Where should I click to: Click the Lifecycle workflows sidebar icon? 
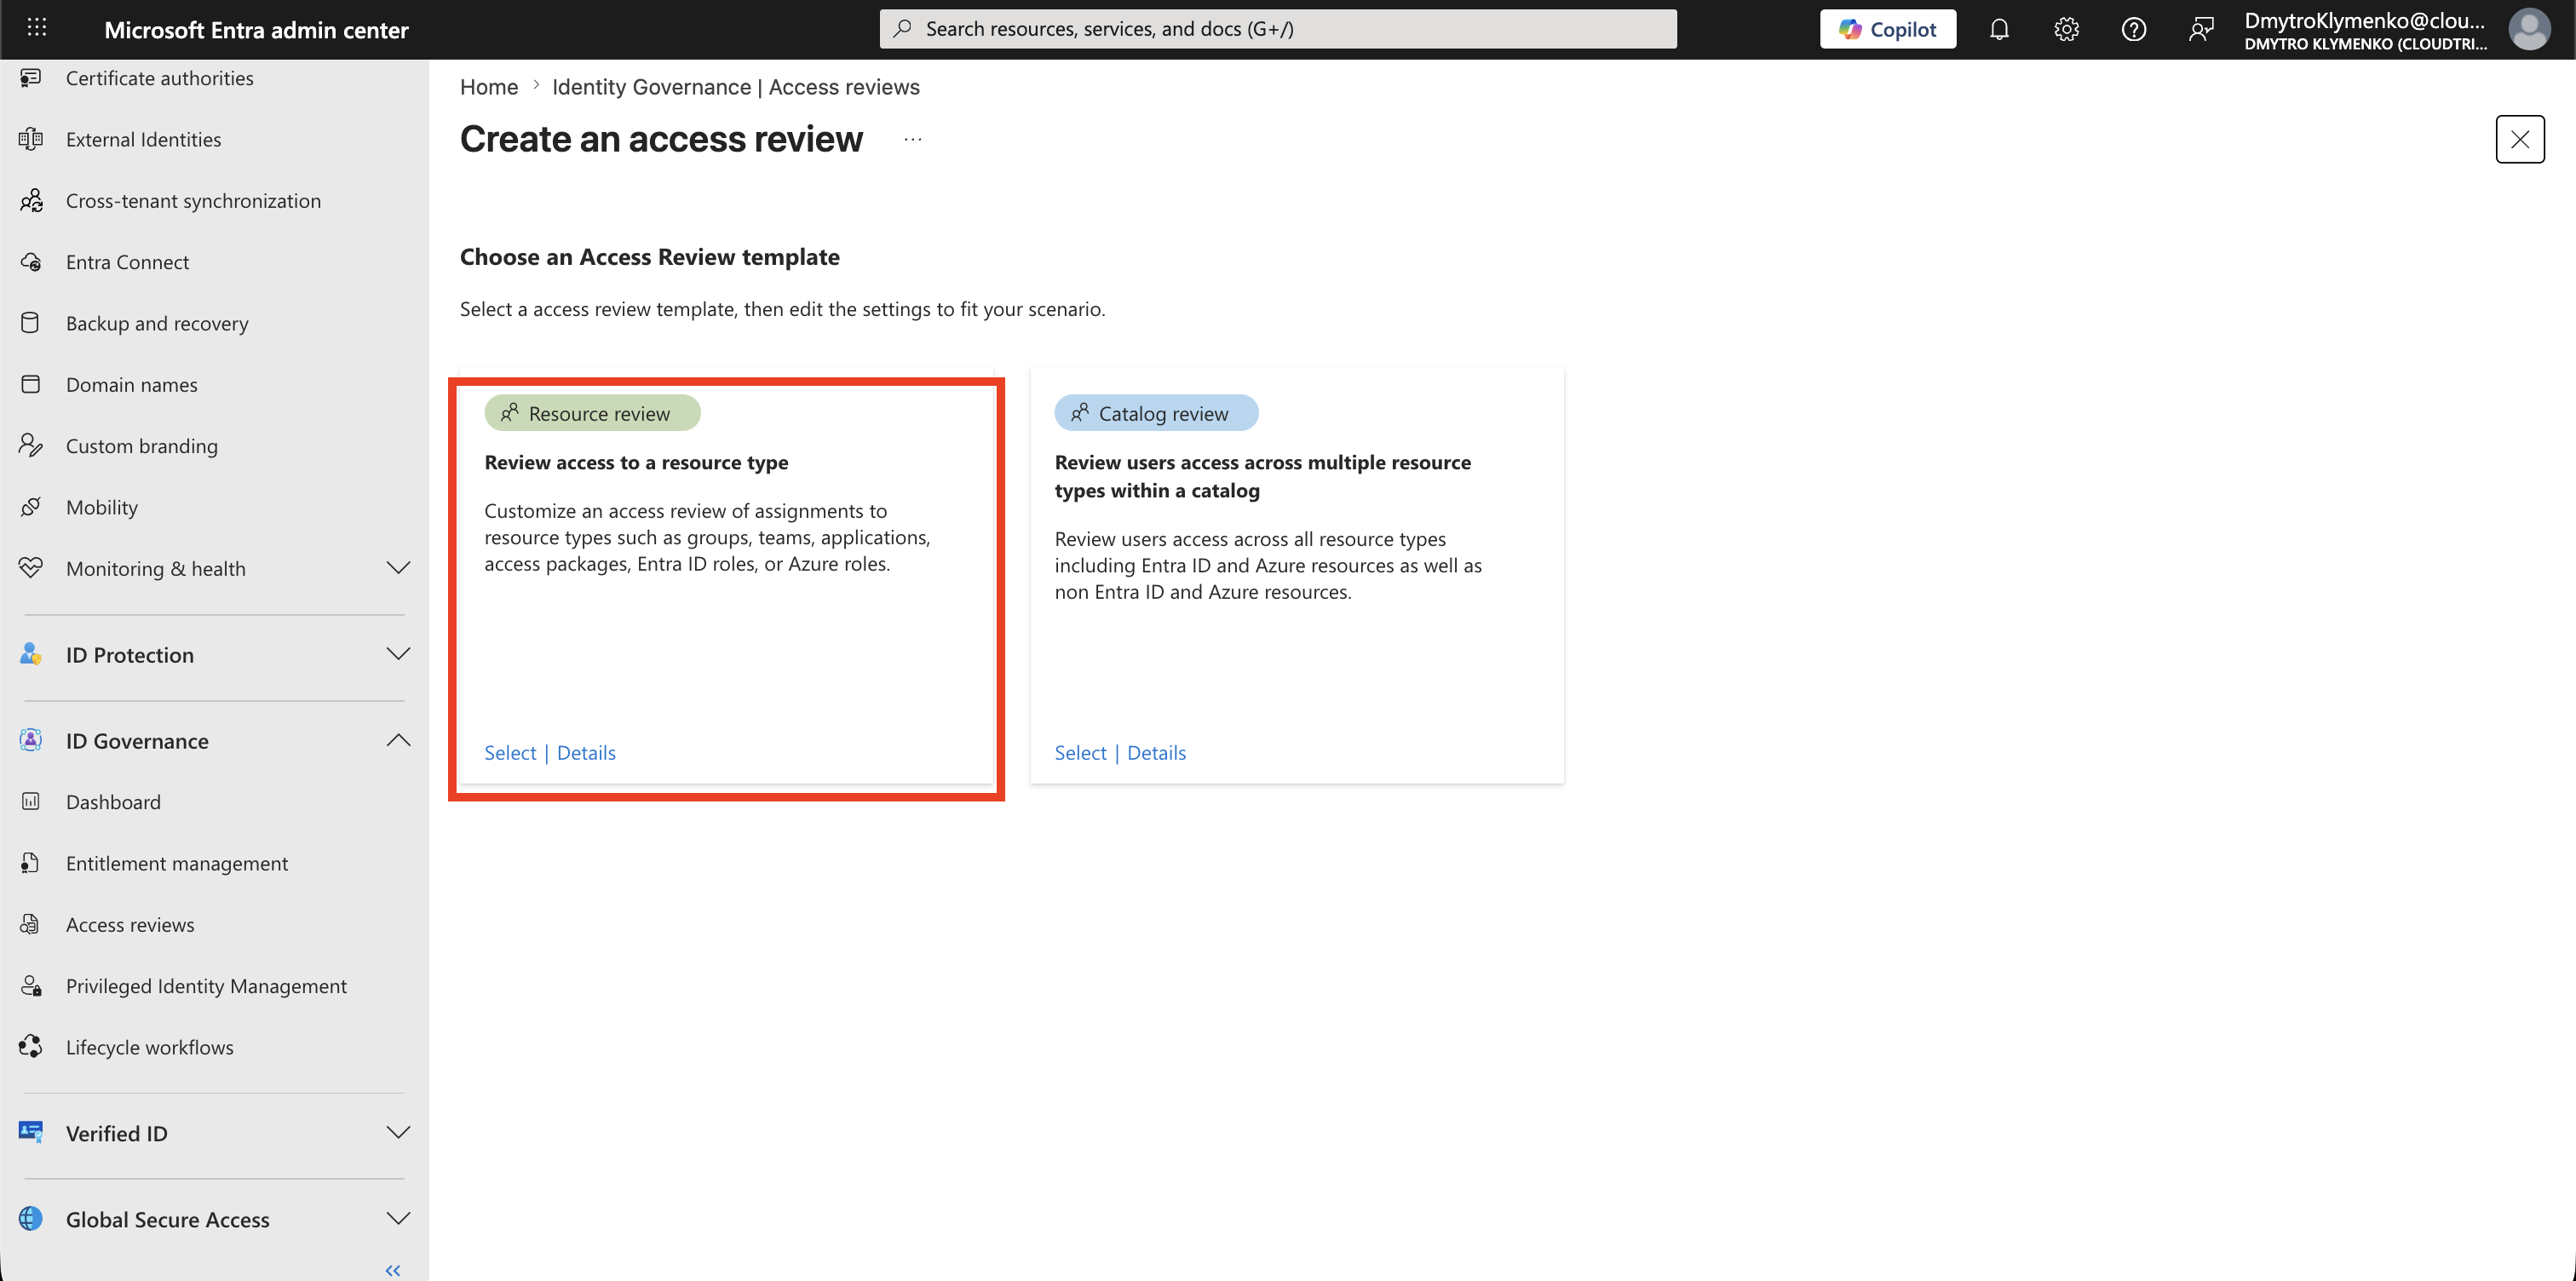coord(31,1047)
